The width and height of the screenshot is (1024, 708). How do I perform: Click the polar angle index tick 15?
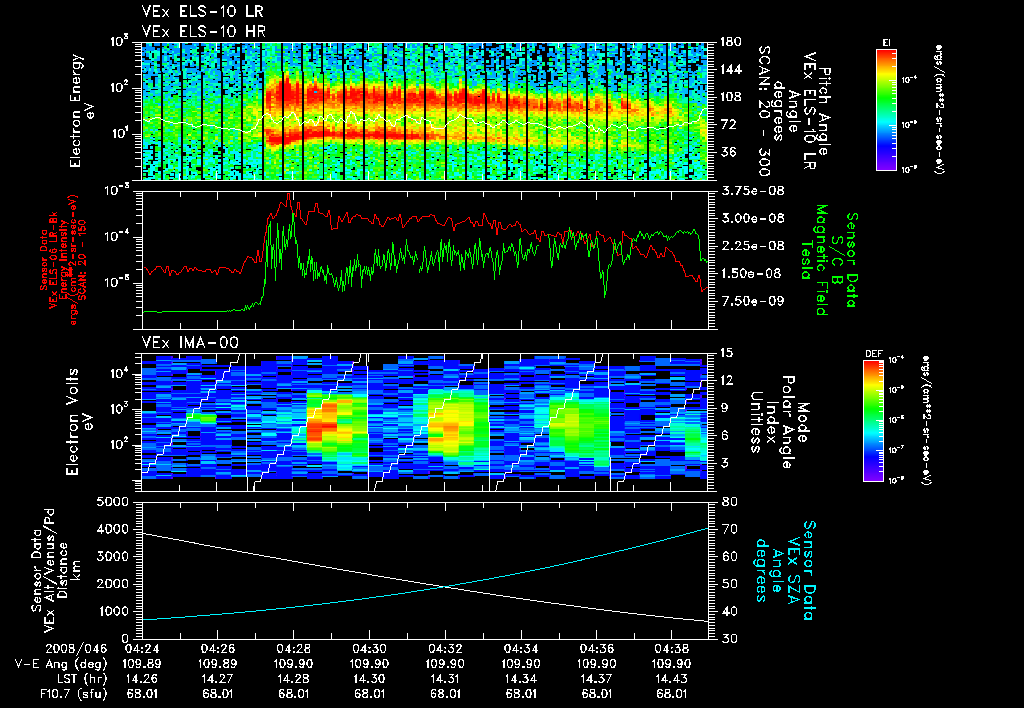pyautogui.click(x=726, y=353)
